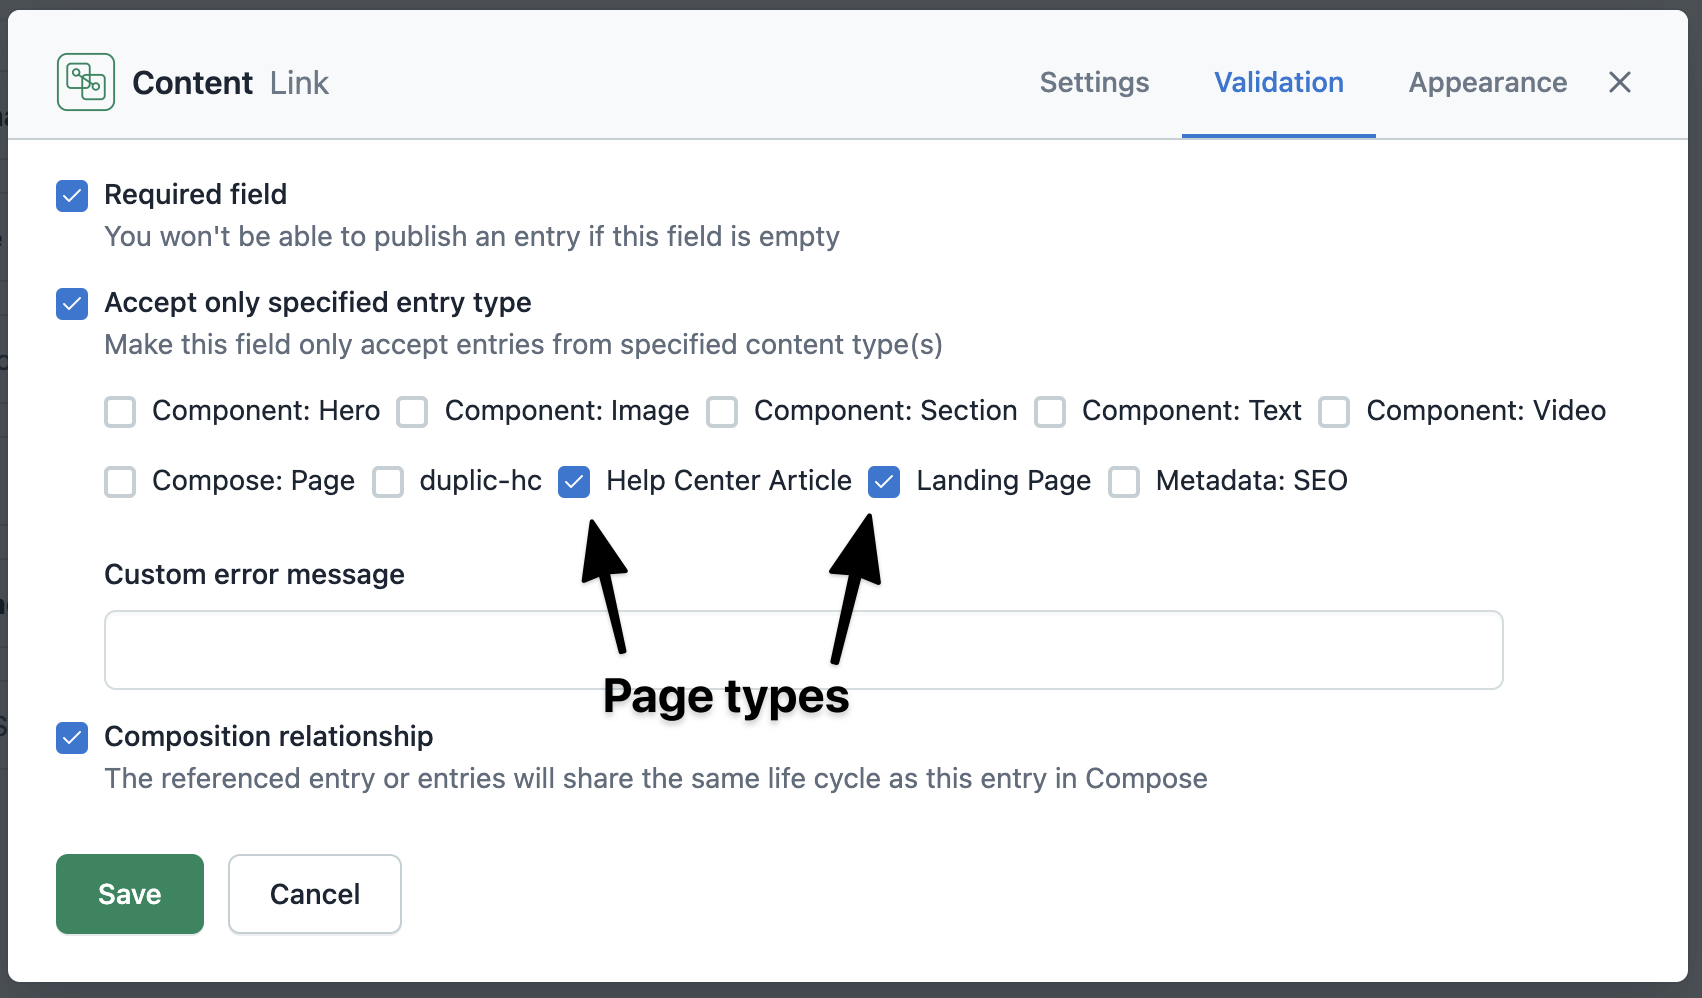
Task: Uncheck the Required field checkbox
Action: [72, 196]
